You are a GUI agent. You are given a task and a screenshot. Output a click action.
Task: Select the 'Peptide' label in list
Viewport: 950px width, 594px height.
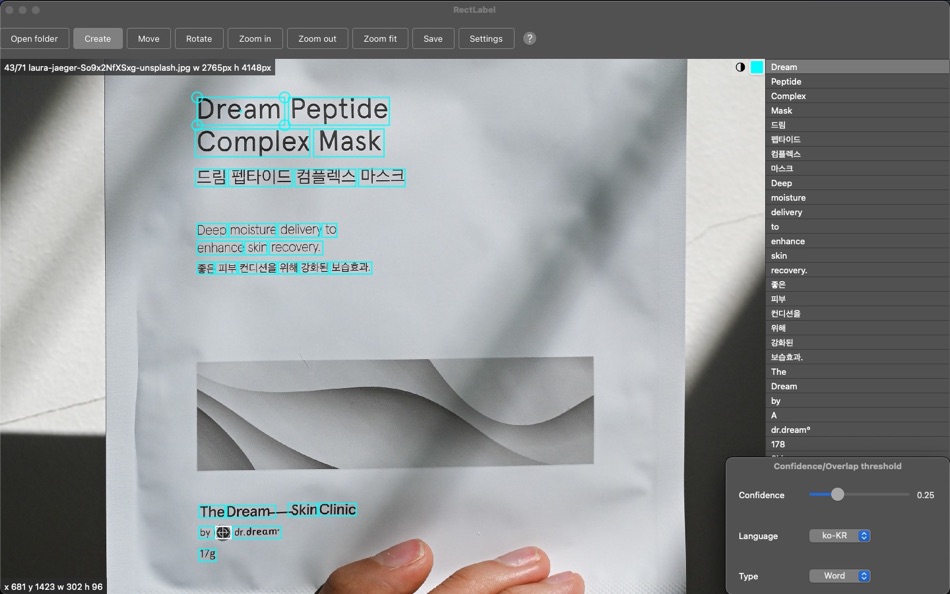[857, 82]
